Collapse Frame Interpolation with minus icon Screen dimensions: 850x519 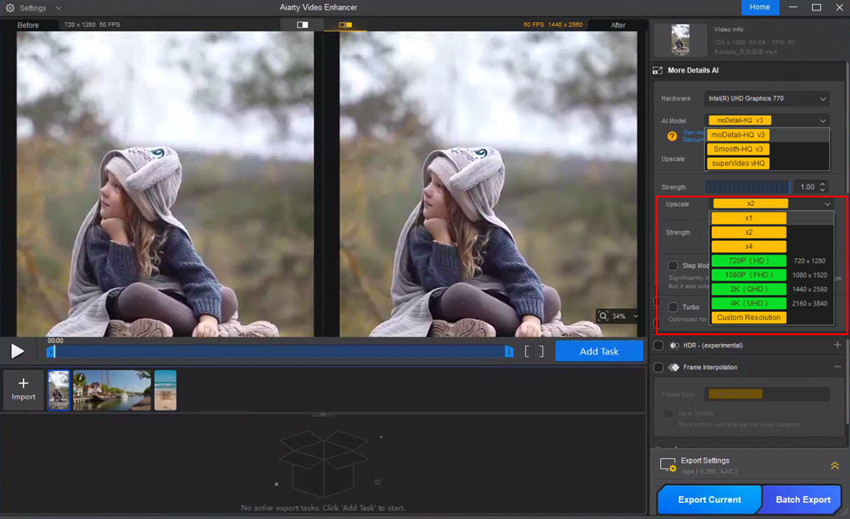tap(837, 367)
